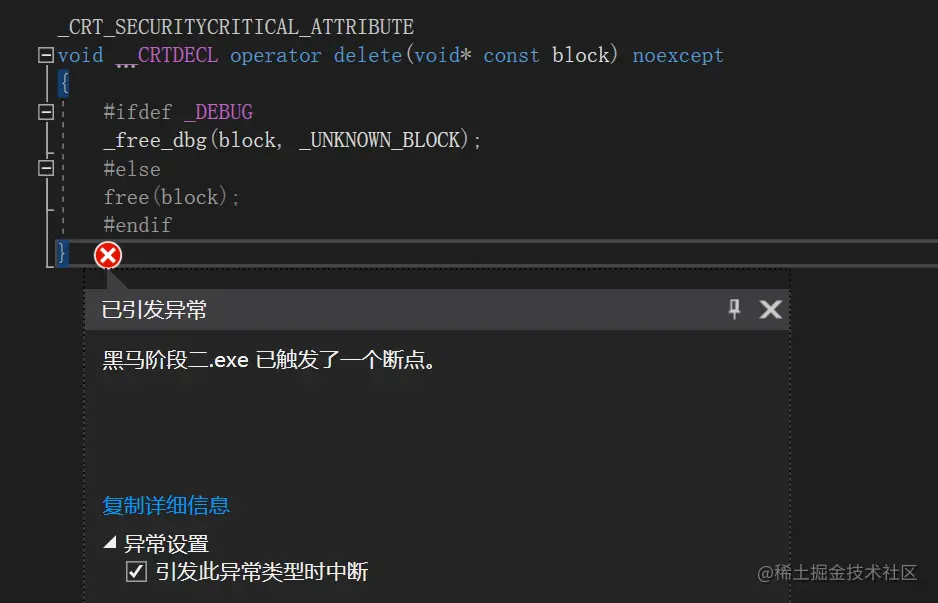Pin the exception popup with the pushpin icon
This screenshot has width=938, height=603.
[735, 309]
